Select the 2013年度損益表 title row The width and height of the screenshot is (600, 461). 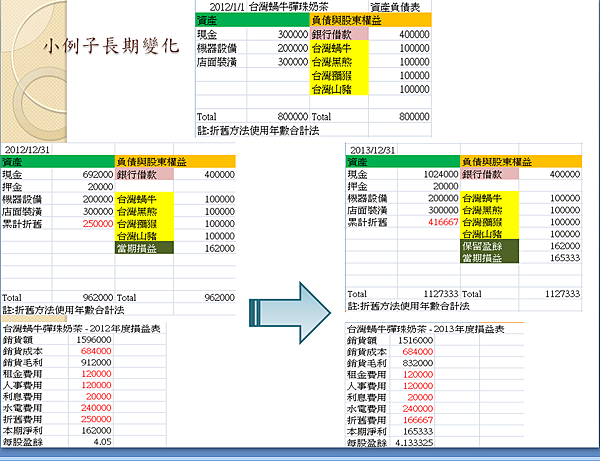tap(426, 329)
